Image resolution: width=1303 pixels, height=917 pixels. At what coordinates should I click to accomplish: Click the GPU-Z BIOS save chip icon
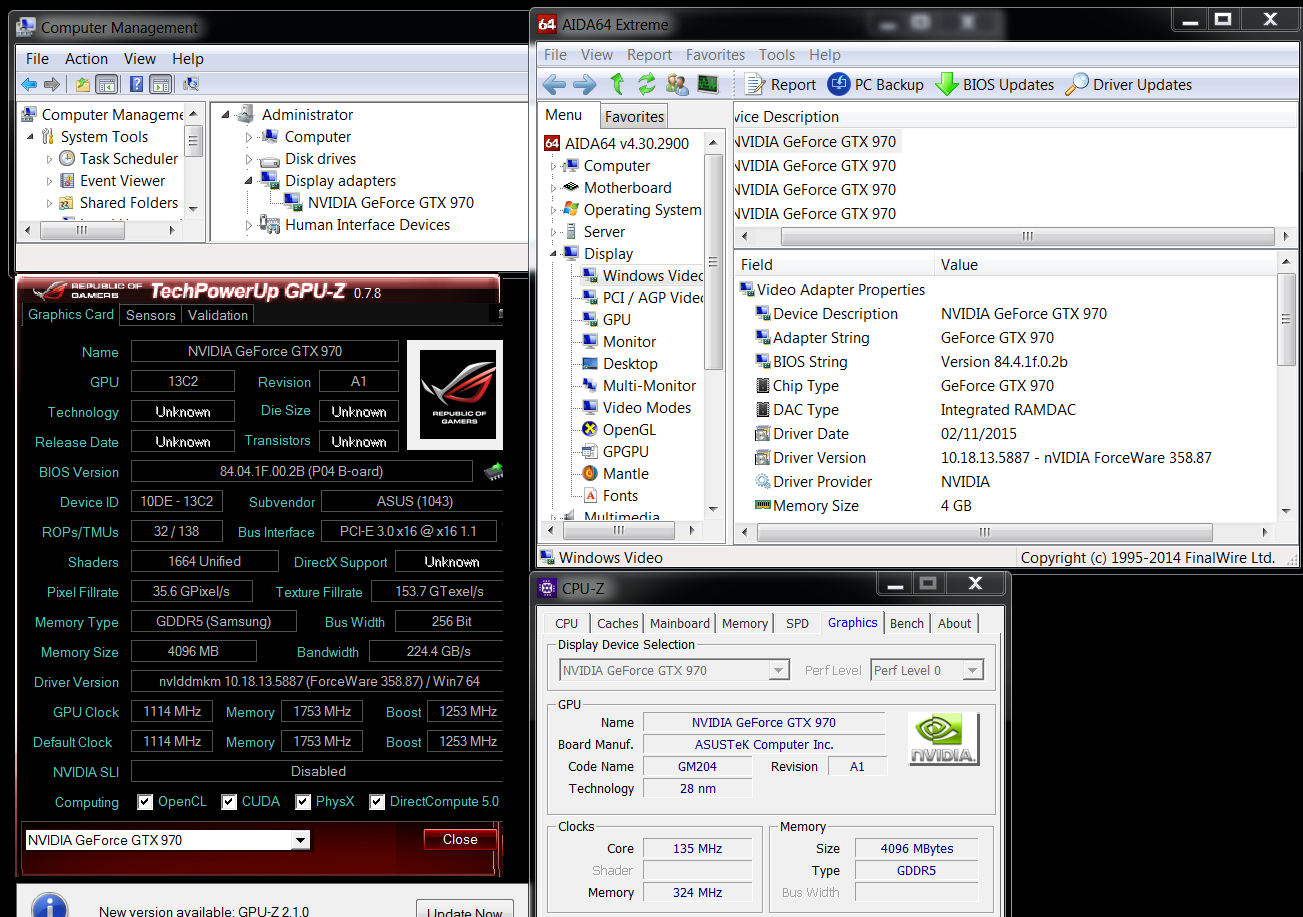tap(493, 471)
